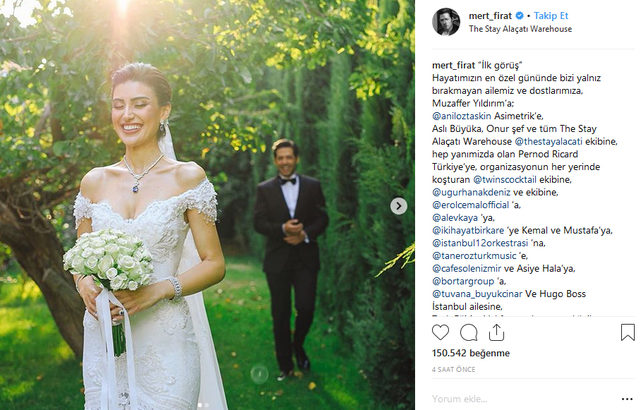Screen dimensions: 640x410
Task: Open mert_firat profile picture
Action: point(446,22)
